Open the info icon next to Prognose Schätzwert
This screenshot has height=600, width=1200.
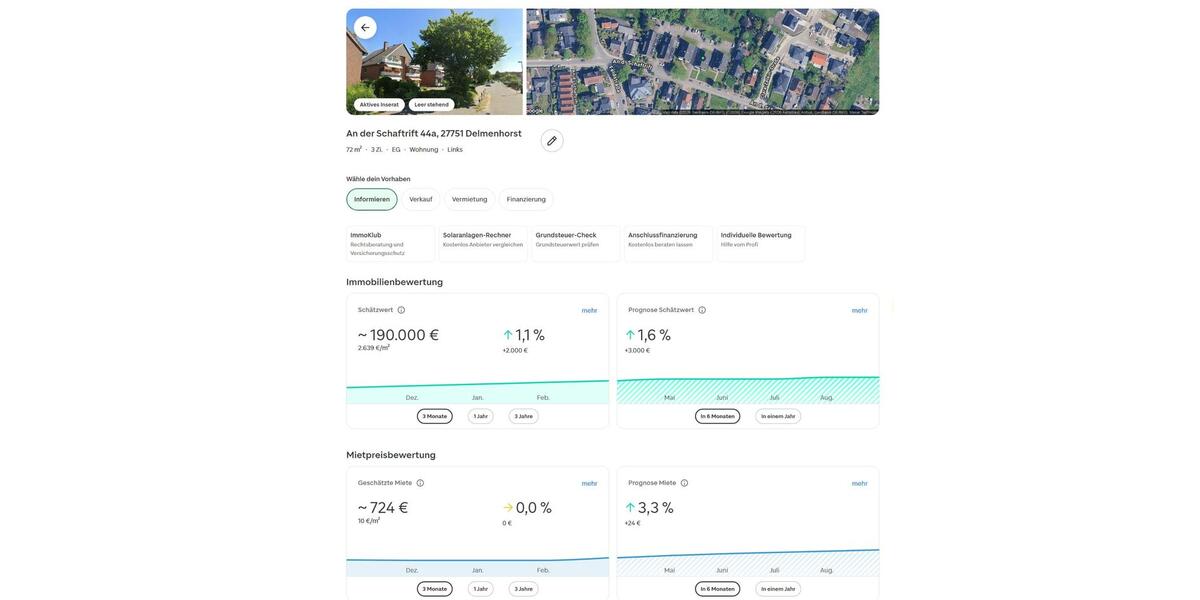[702, 310]
